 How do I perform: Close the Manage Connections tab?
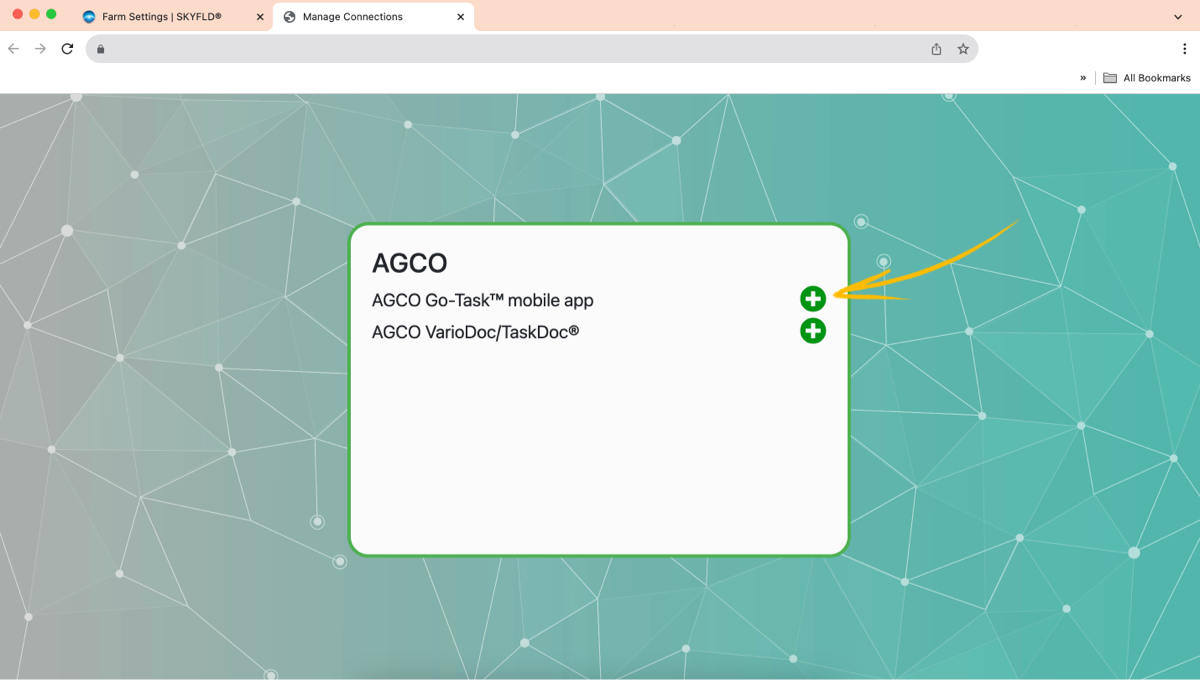click(461, 17)
